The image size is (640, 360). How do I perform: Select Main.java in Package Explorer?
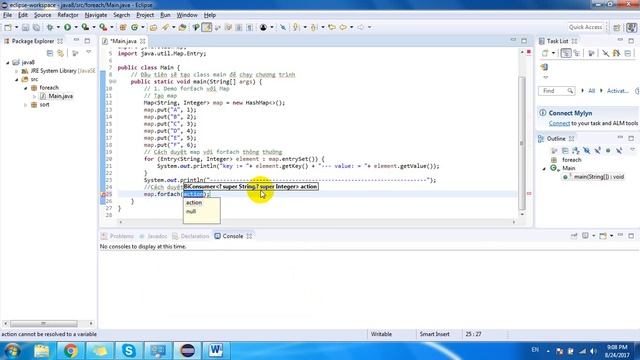(x=60, y=96)
